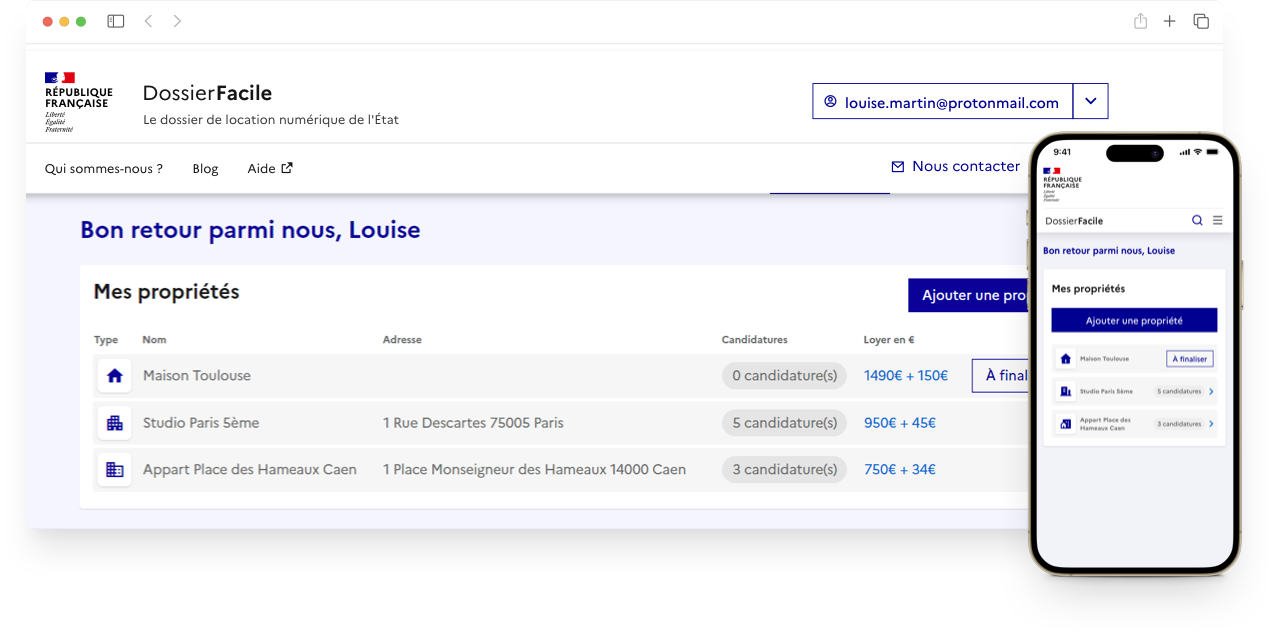
Task: Open a new browser tab with plus icon
Action: tap(1169, 21)
